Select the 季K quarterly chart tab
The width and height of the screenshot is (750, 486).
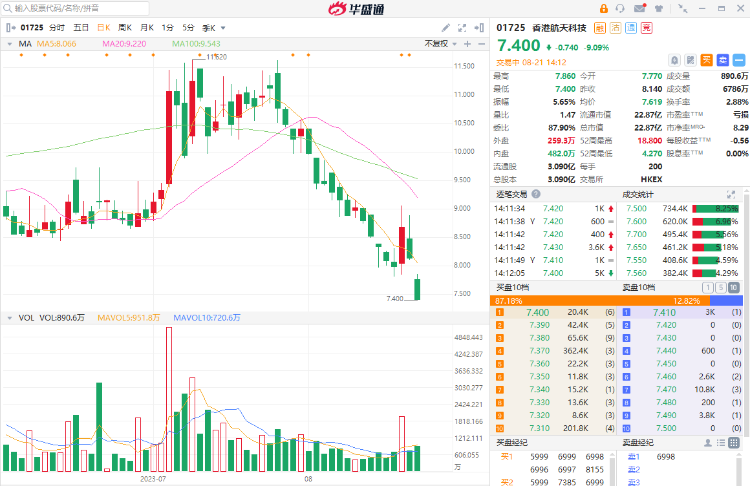209,28
